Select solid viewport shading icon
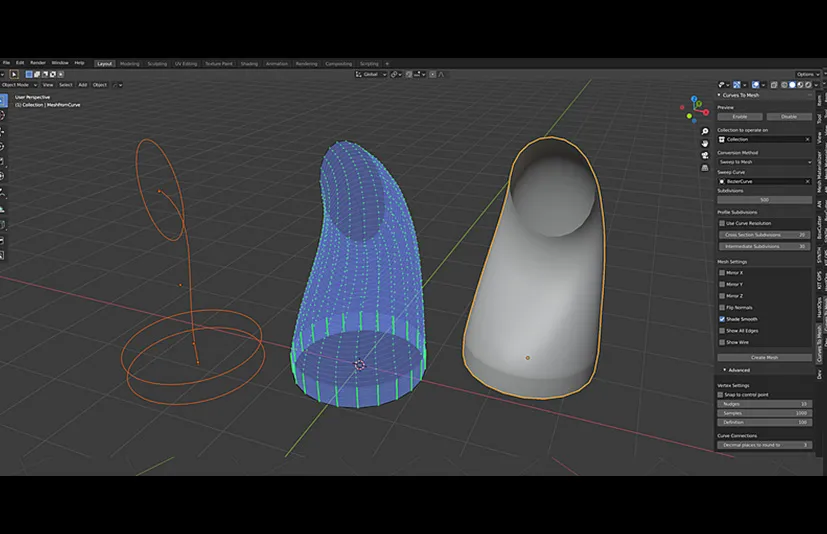The height and width of the screenshot is (534, 827). (x=792, y=84)
